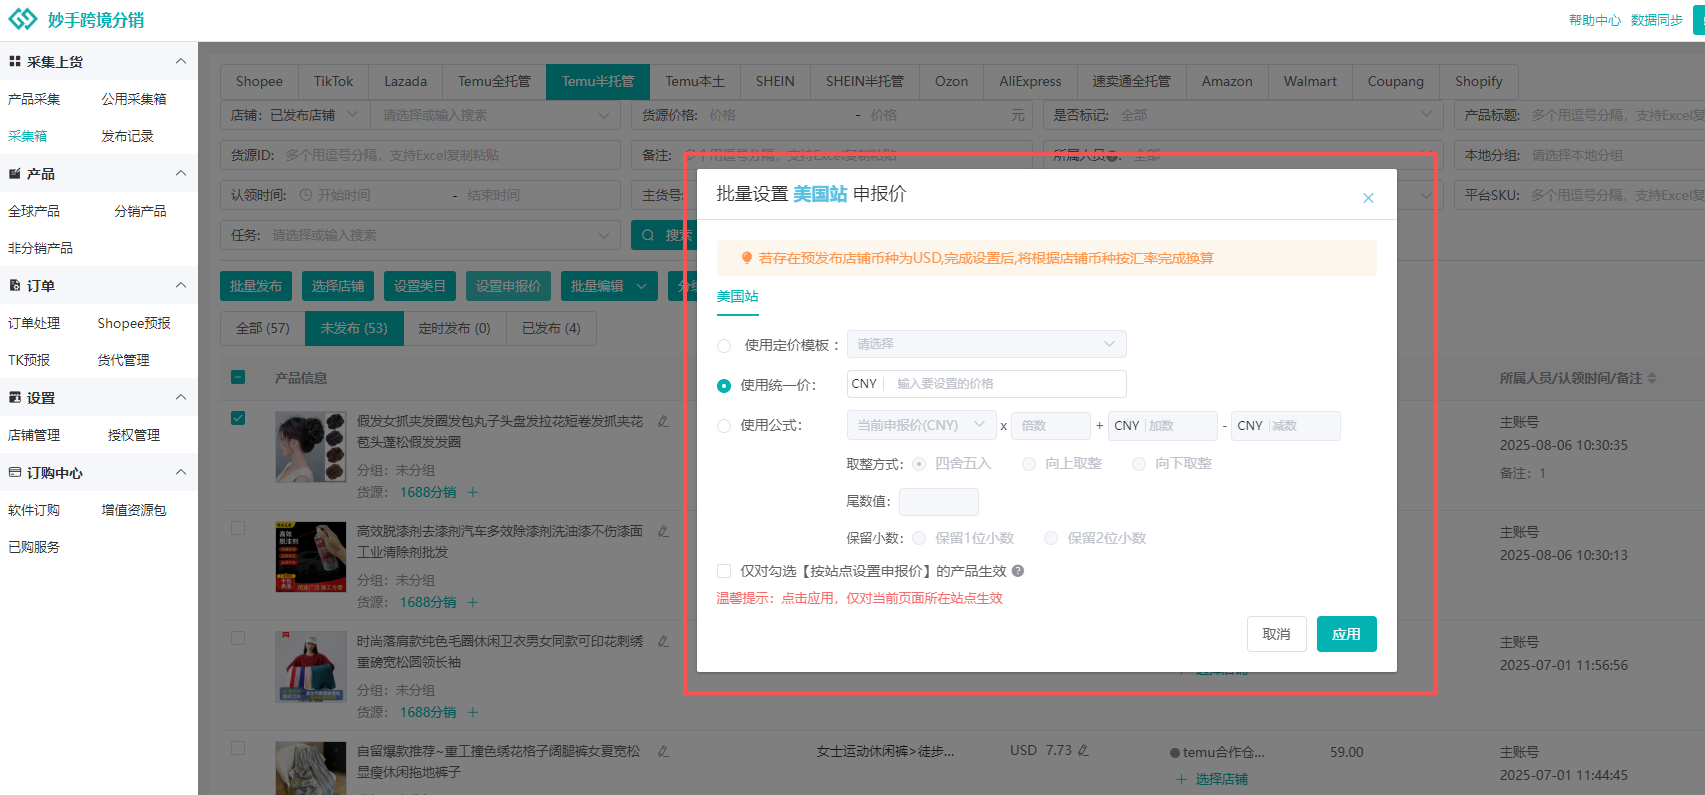Viewport: 1705px width, 795px height.
Task: Close the 批量设置申报价 dialog
Action: coord(1368,198)
